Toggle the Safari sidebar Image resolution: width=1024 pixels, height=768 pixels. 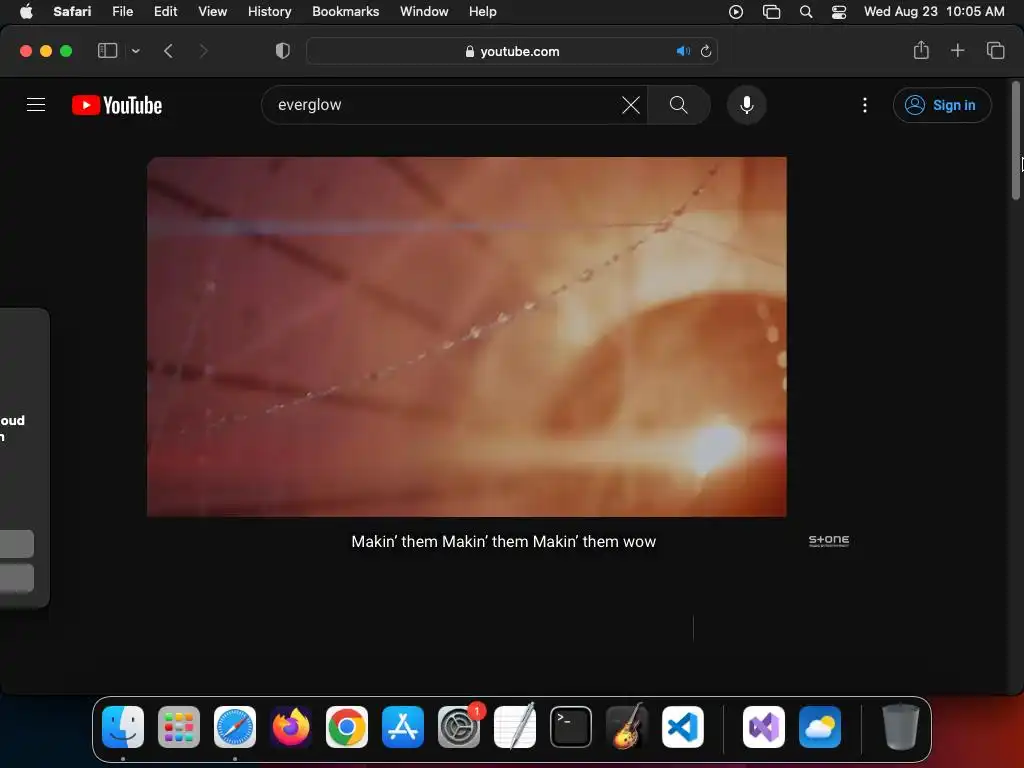coord(107,51)
